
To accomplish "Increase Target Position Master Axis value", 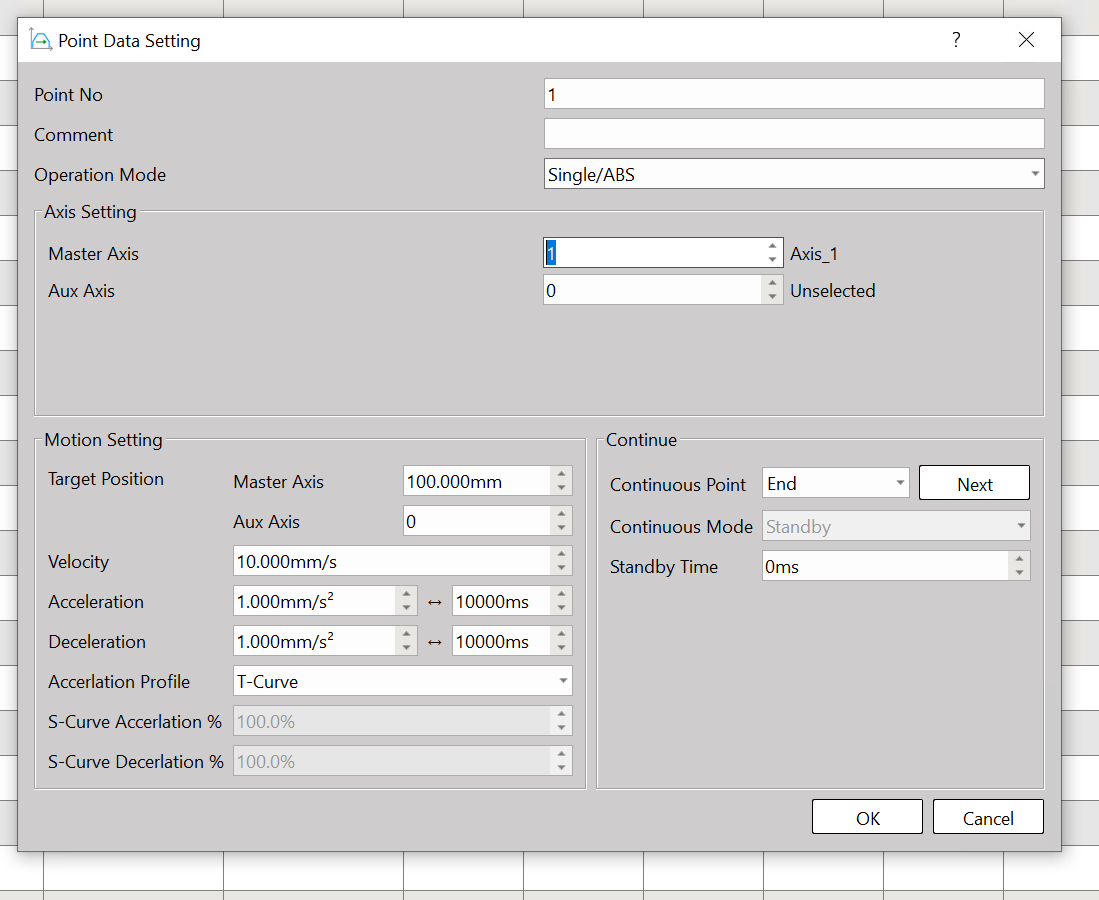I will point(561,474).
